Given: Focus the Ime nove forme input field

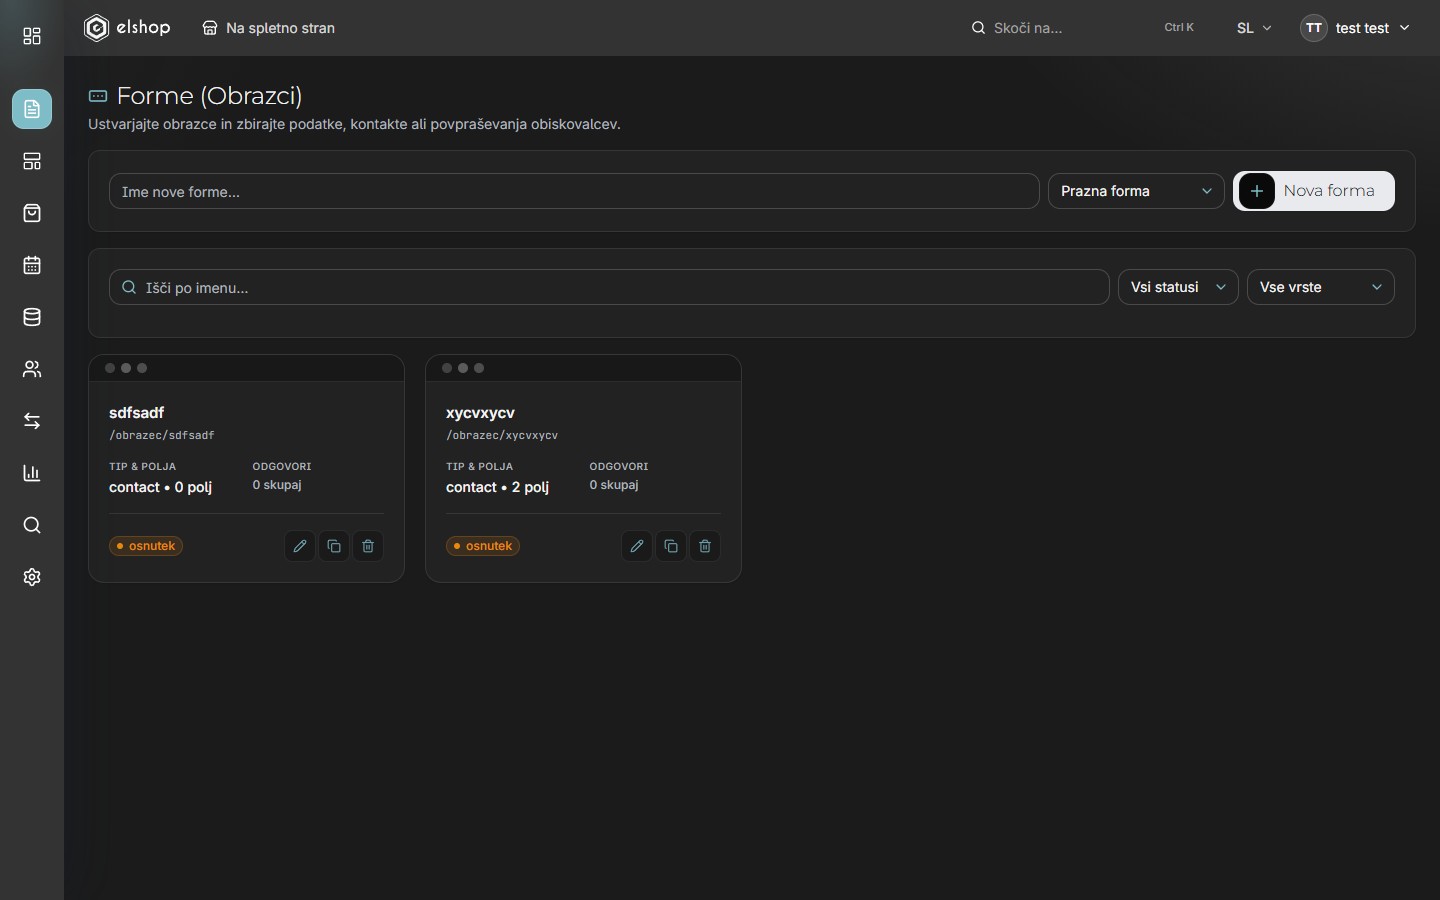Looking at the screenshot, I should pyautogui.click(x=574, y=191).
